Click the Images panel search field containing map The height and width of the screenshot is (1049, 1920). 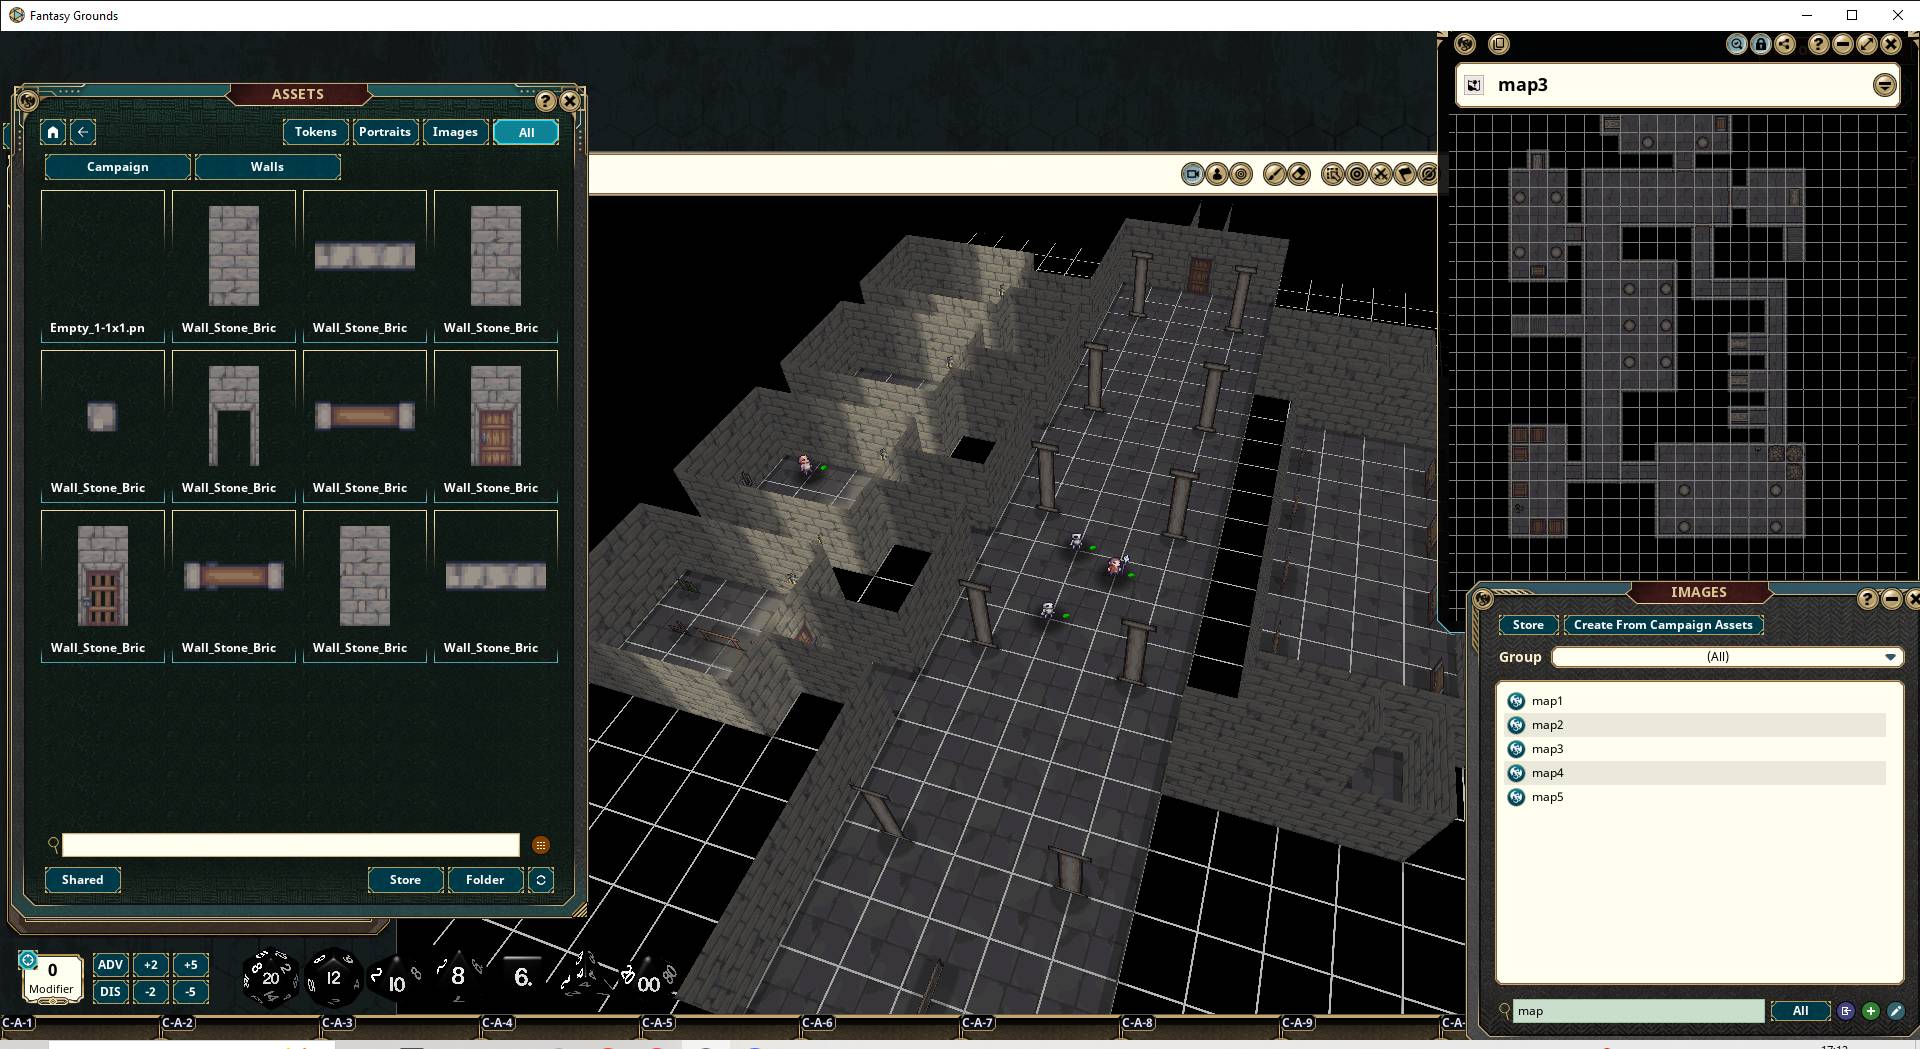1638,1011
